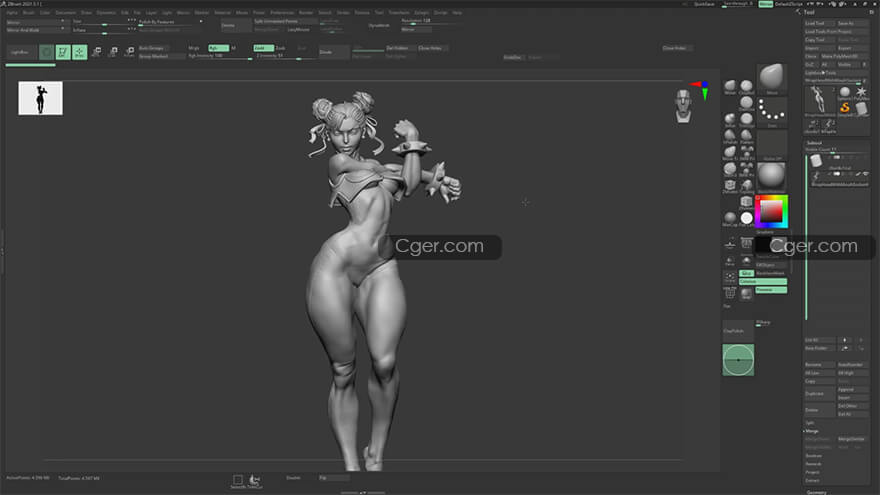Adjust the DynaMesh Resolution 128 slider
Screen dimensions: 880x495
(x=431, y=21)
